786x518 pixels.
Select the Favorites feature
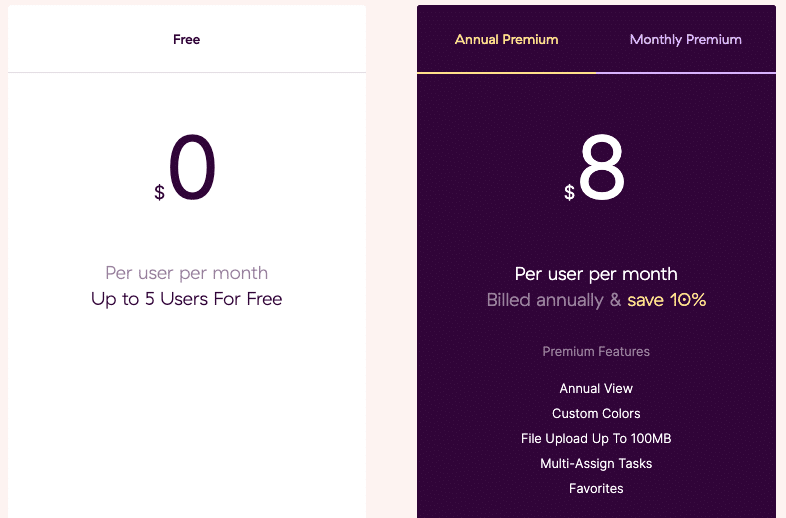click(x=596, y=489)
